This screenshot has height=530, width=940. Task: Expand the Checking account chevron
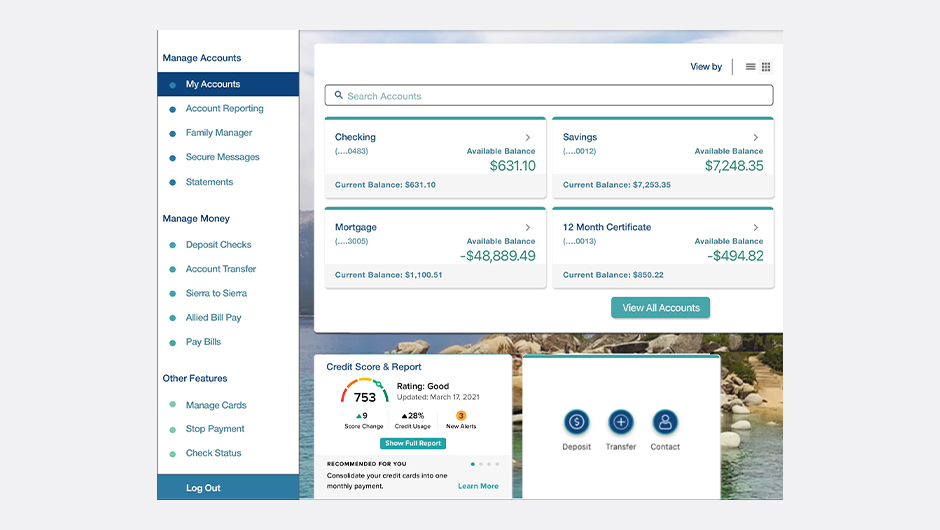click(x=528, y=137)
